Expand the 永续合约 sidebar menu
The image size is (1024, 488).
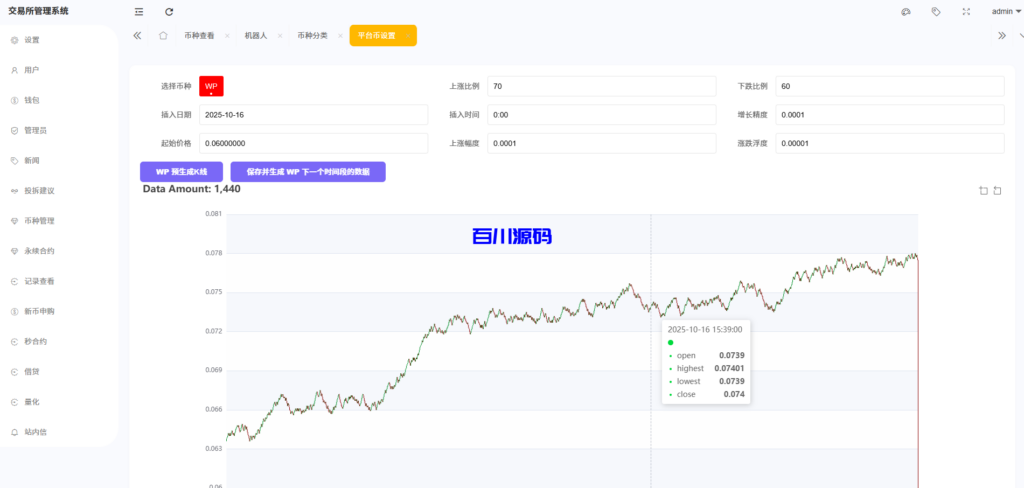(x=39, y=251)
